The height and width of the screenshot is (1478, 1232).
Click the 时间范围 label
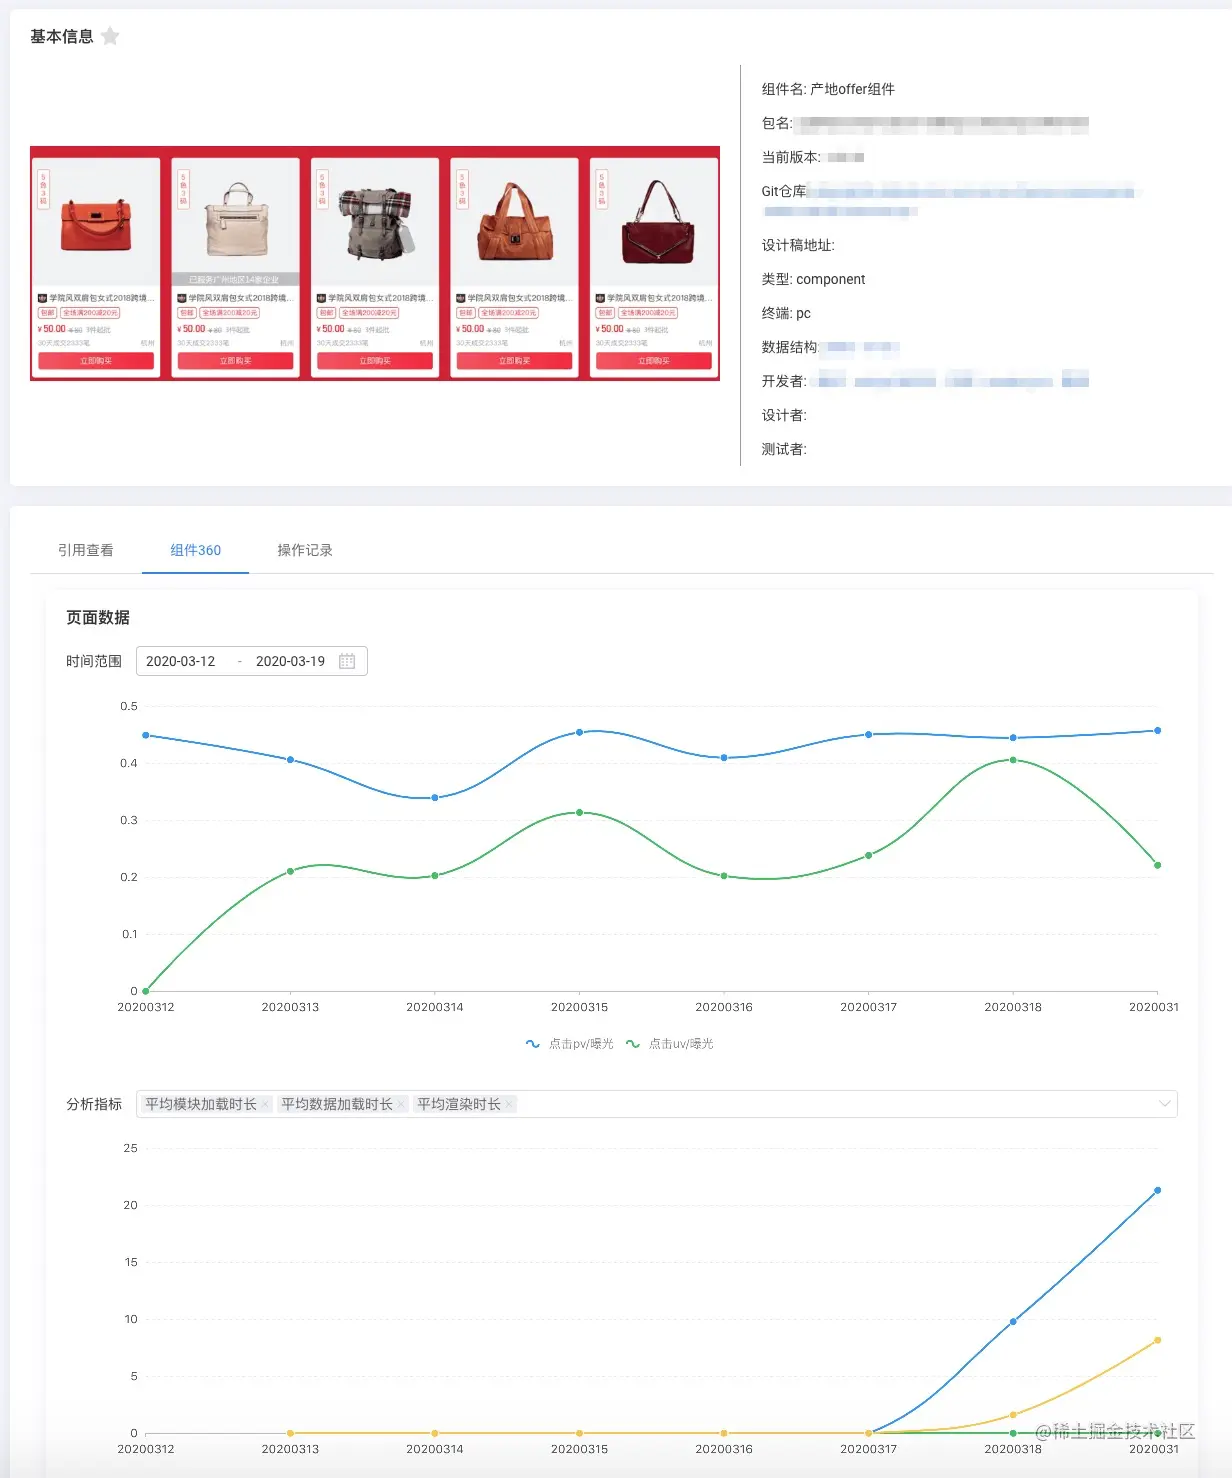(94, 661)
